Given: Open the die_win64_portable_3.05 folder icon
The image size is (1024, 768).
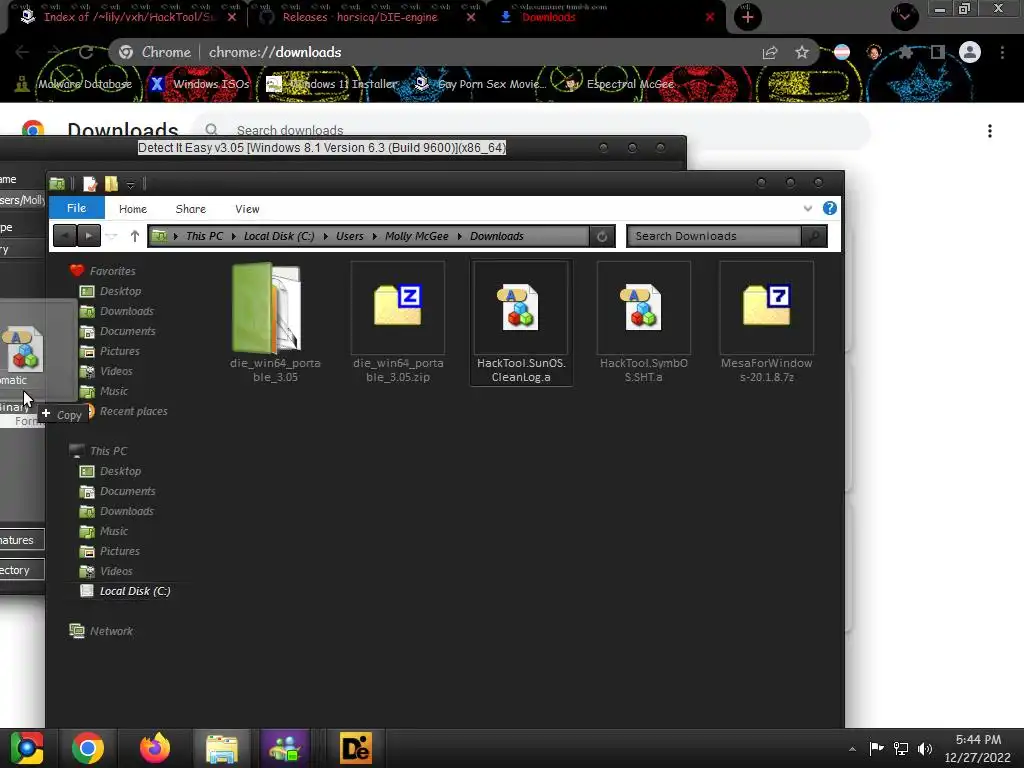Looking at the screenshot, I should (x=267, y=308).
